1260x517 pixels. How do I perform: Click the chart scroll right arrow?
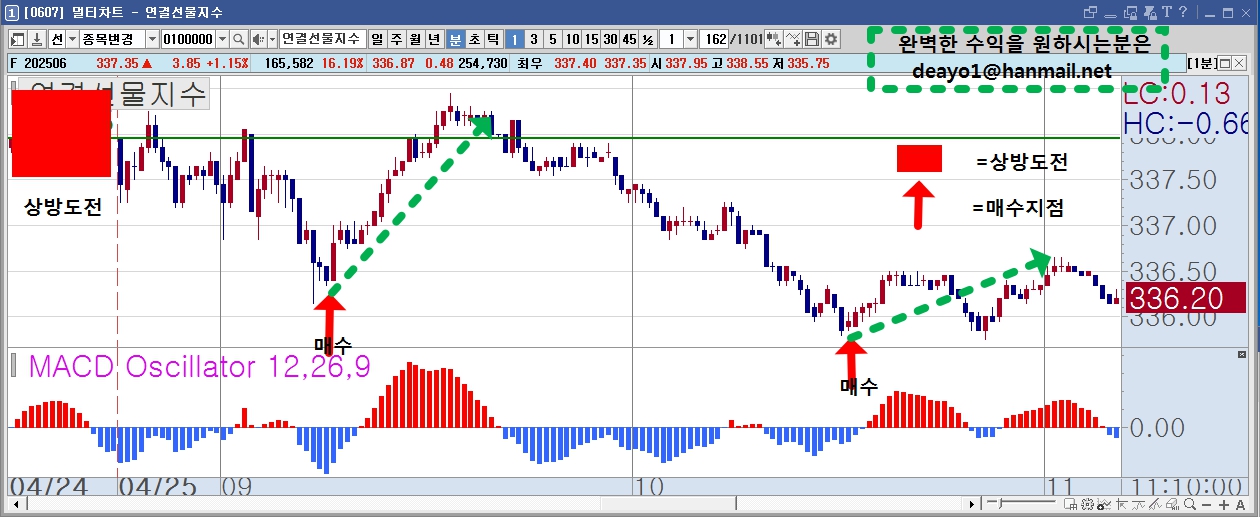point(972,504)
